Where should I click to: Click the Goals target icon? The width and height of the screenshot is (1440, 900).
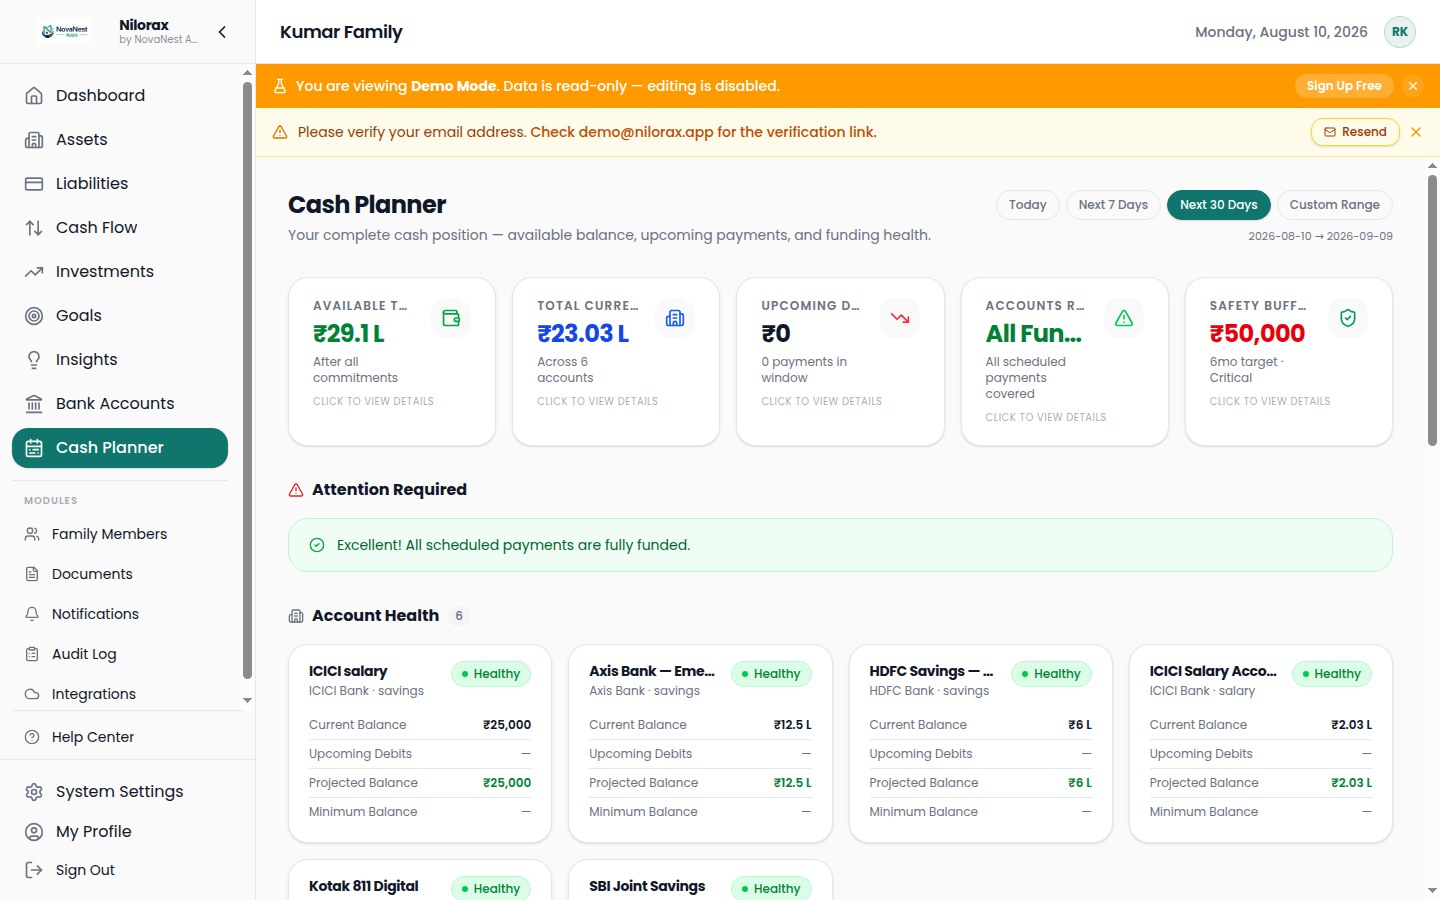34,316
